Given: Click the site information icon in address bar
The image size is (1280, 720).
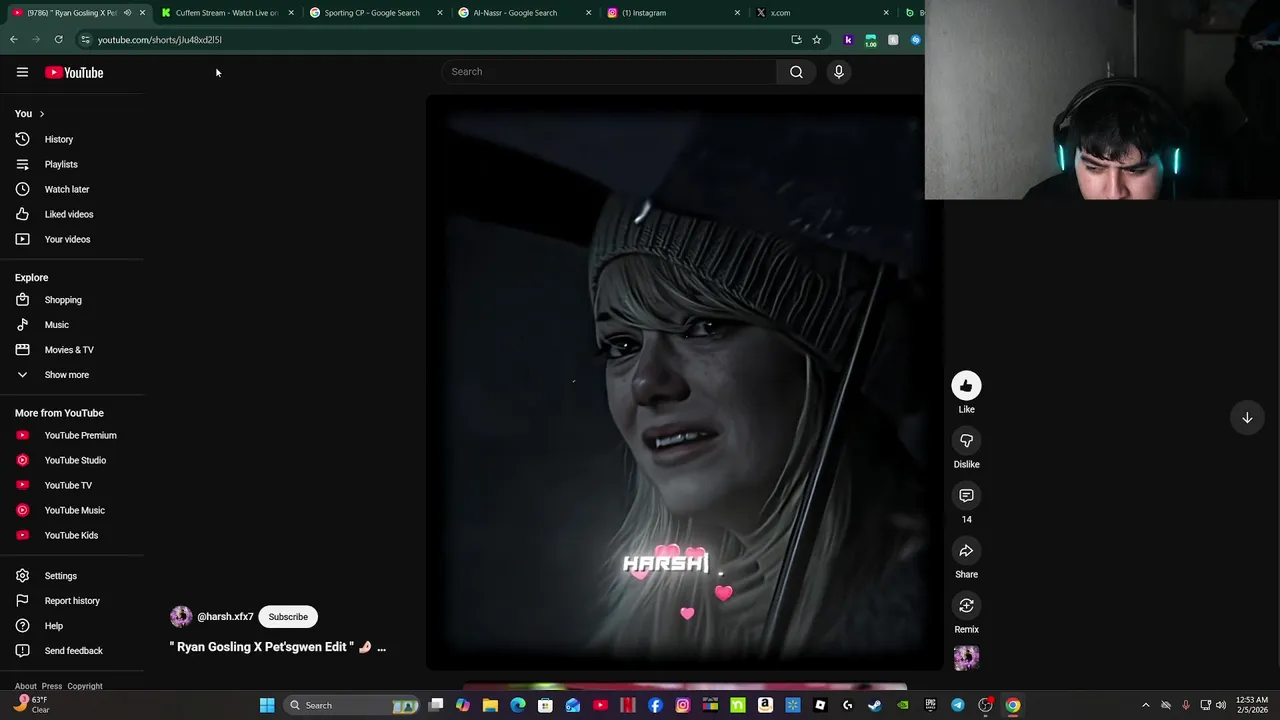Looking at the screenshot, I should coord(86,40).
